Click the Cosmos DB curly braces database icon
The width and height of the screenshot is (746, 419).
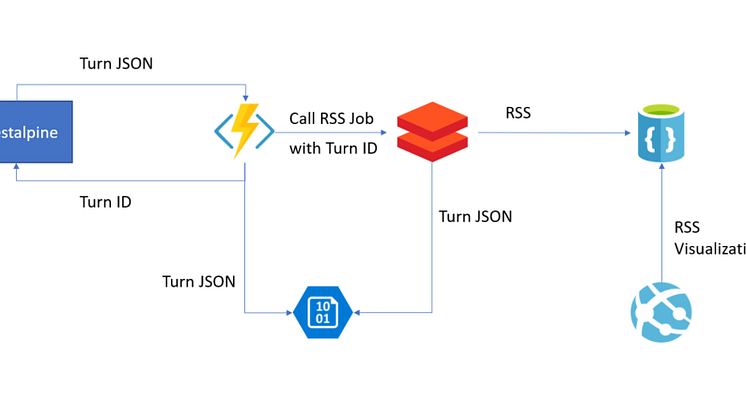[660, 132]
